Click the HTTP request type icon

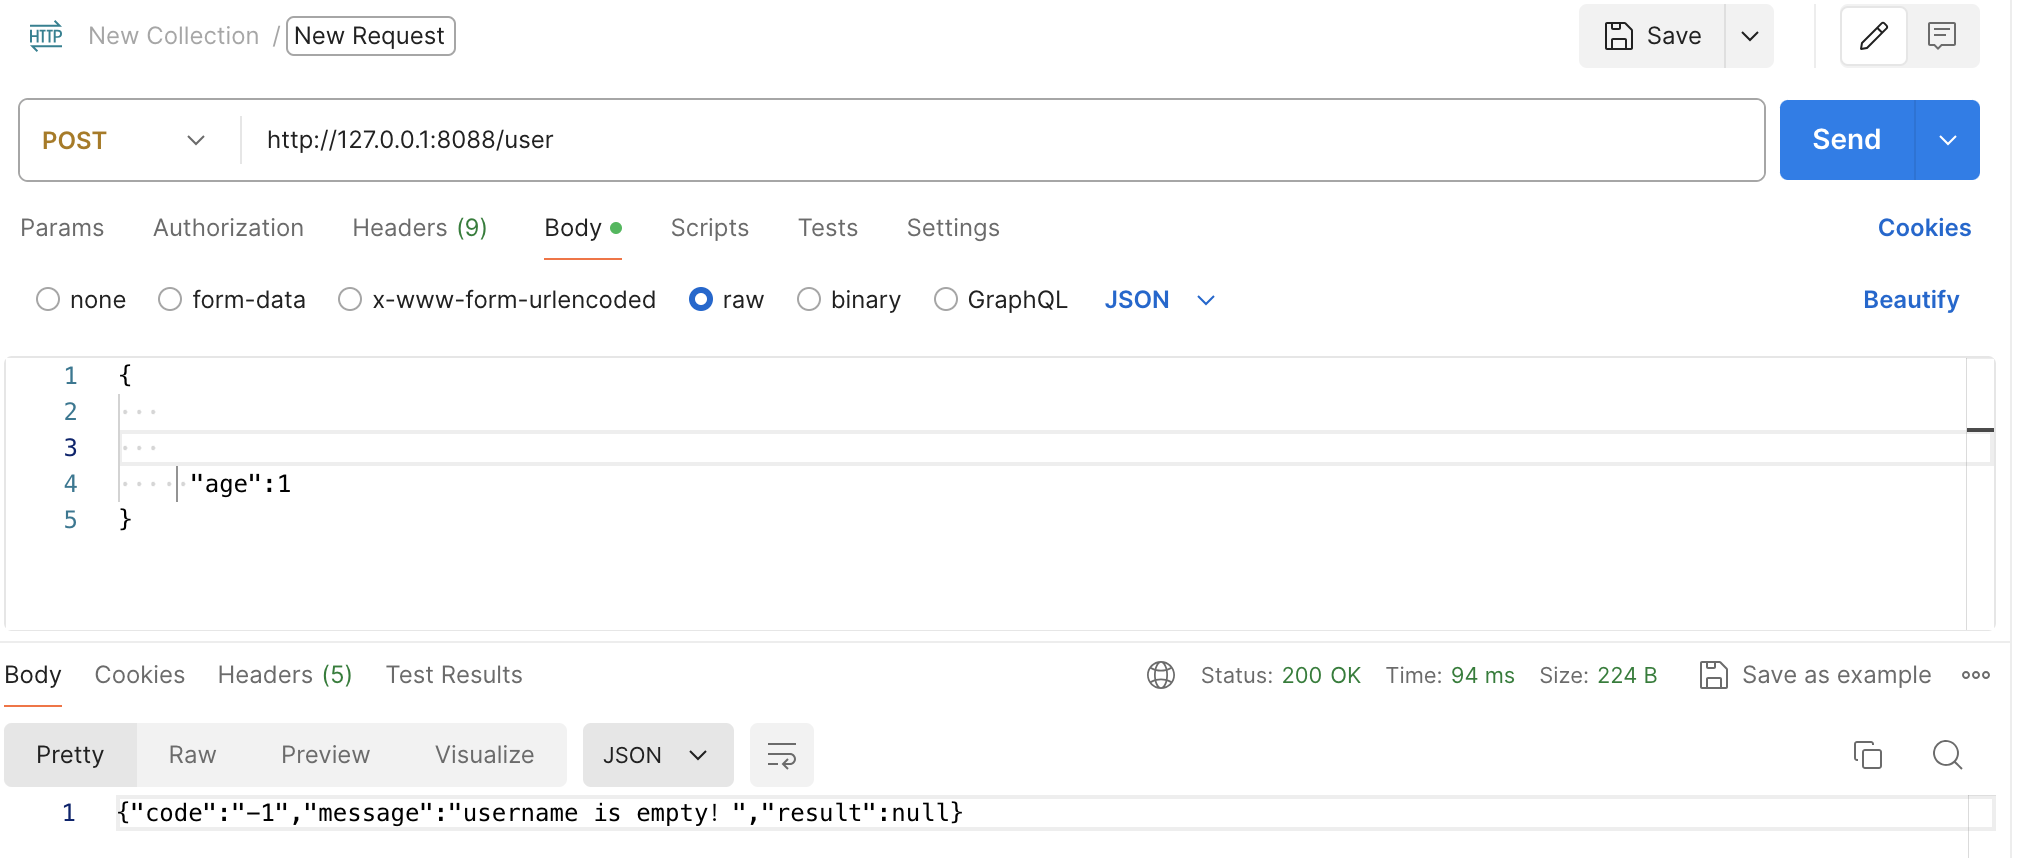pos(46,36)
